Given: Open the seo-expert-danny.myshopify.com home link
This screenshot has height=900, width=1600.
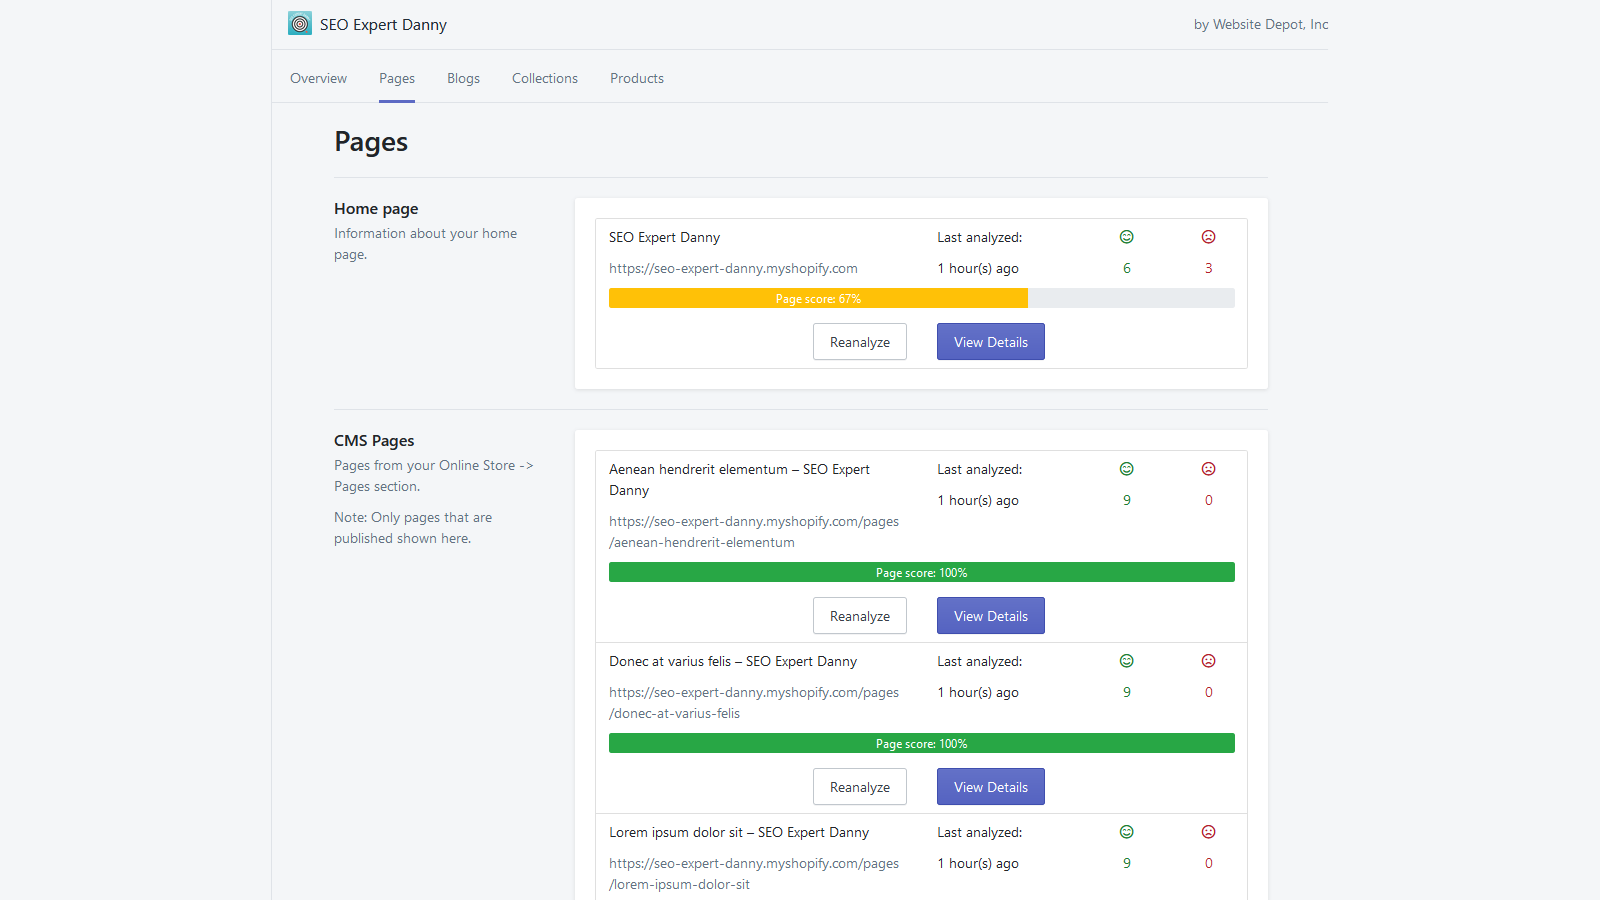Looking at the screenshot, I should (733, 268).
